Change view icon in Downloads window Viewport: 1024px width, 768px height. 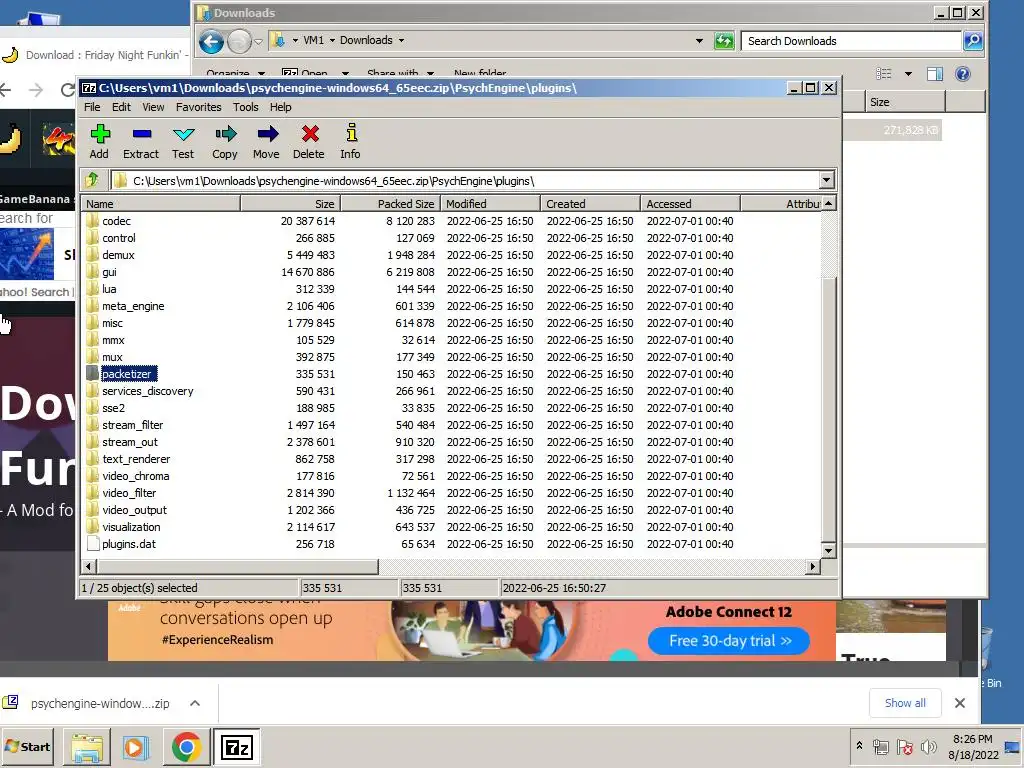tap(884, 74)
